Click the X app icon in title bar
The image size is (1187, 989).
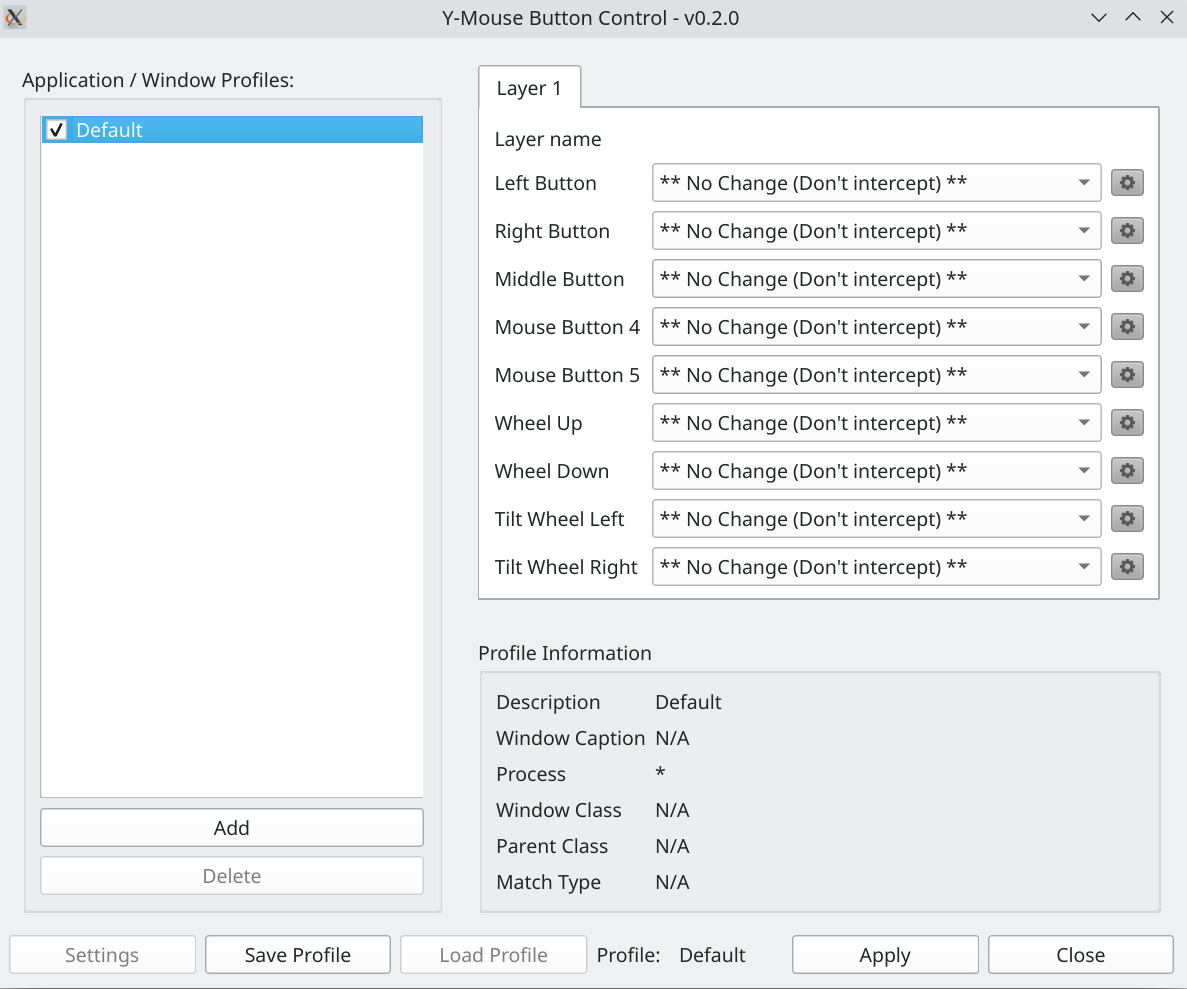click(x=14, y=17)
